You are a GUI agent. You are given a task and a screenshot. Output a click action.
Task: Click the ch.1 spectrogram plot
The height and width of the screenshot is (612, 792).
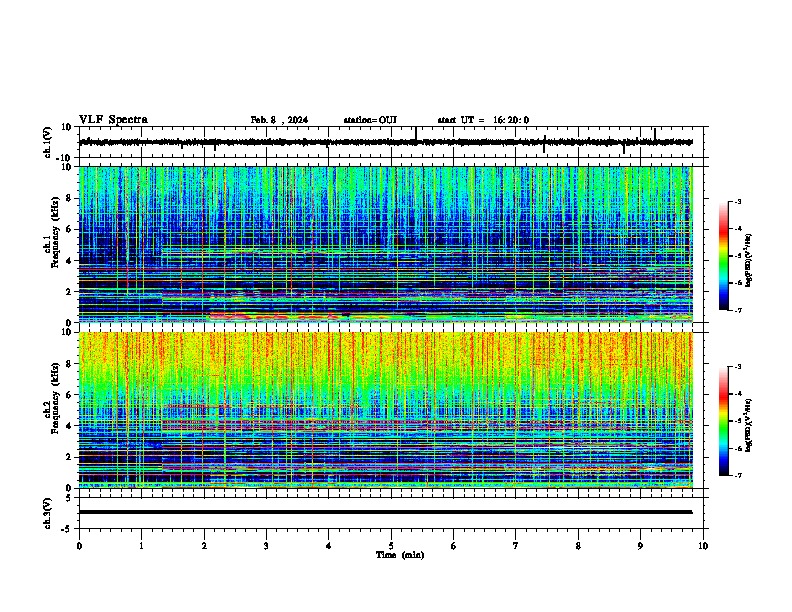[386, 244]
